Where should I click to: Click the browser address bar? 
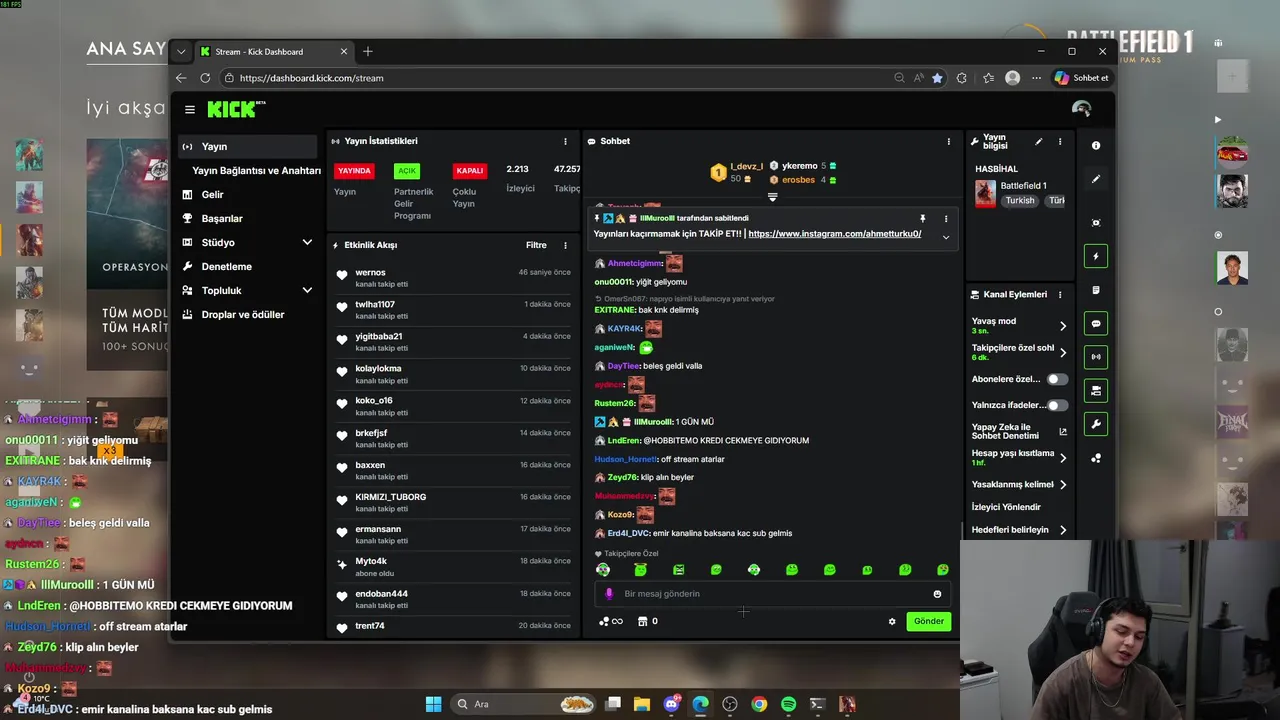[x=560, y=78]
